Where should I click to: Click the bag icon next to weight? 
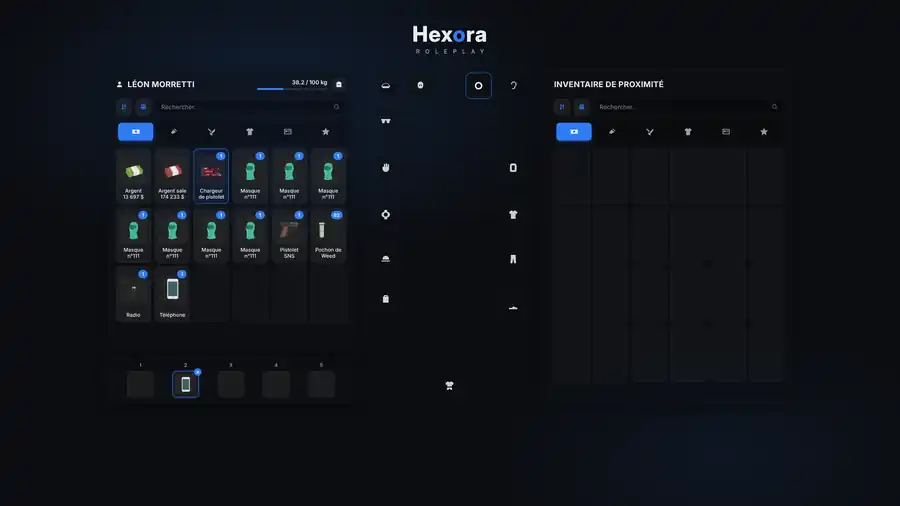coord(339,84)
